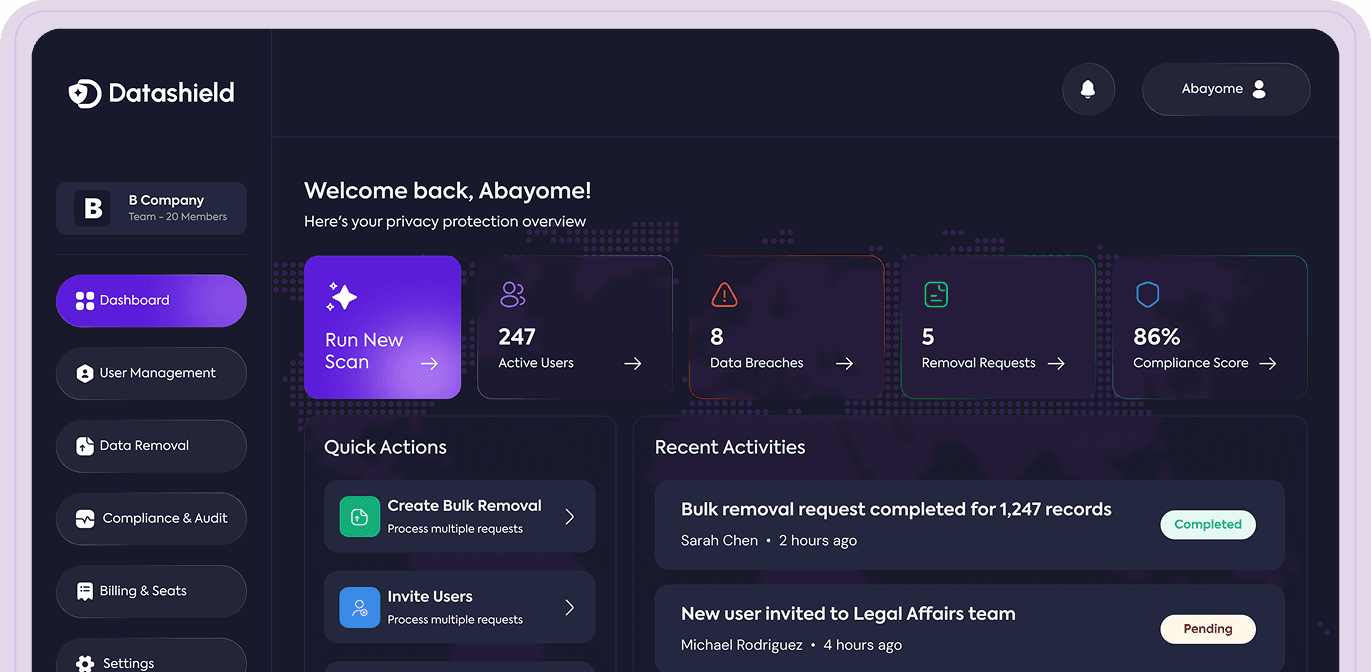This screenshot has height=672, width=1371.
Task: Expand the Create Bulk Removal chevron
Action: pyautogui.click(x=570, y=516)
